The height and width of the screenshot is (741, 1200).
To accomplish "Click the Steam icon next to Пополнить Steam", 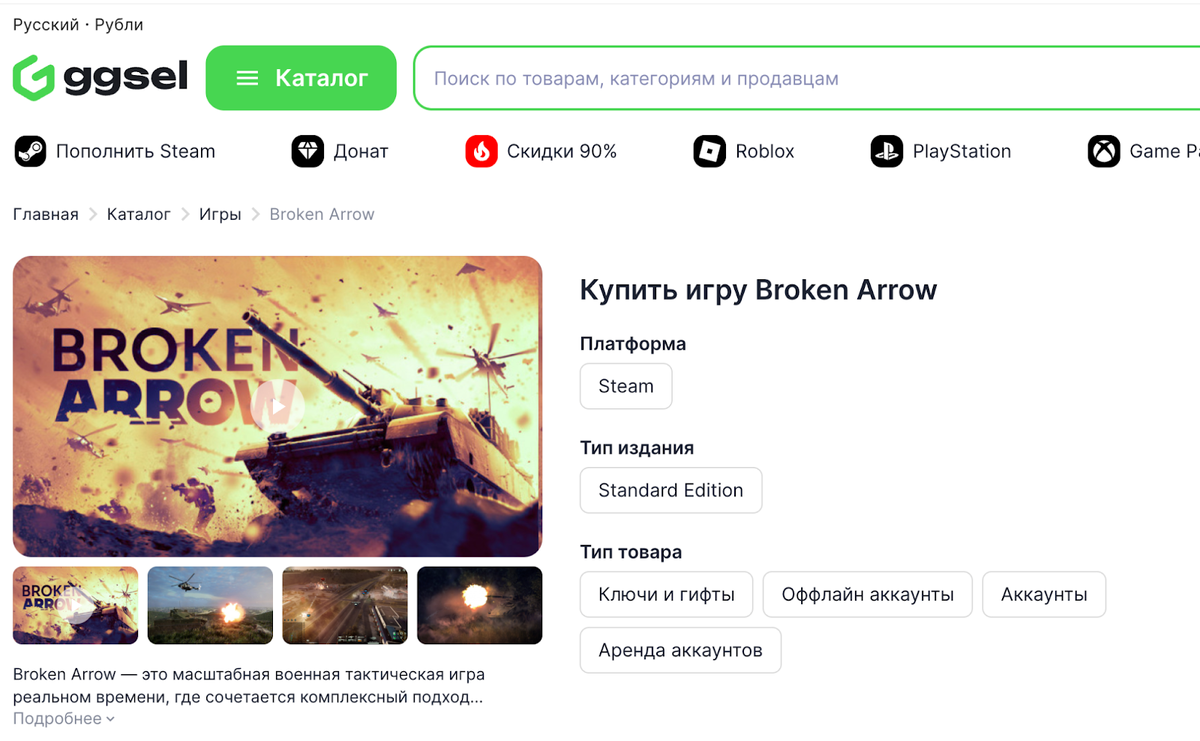I will (30, 152).
